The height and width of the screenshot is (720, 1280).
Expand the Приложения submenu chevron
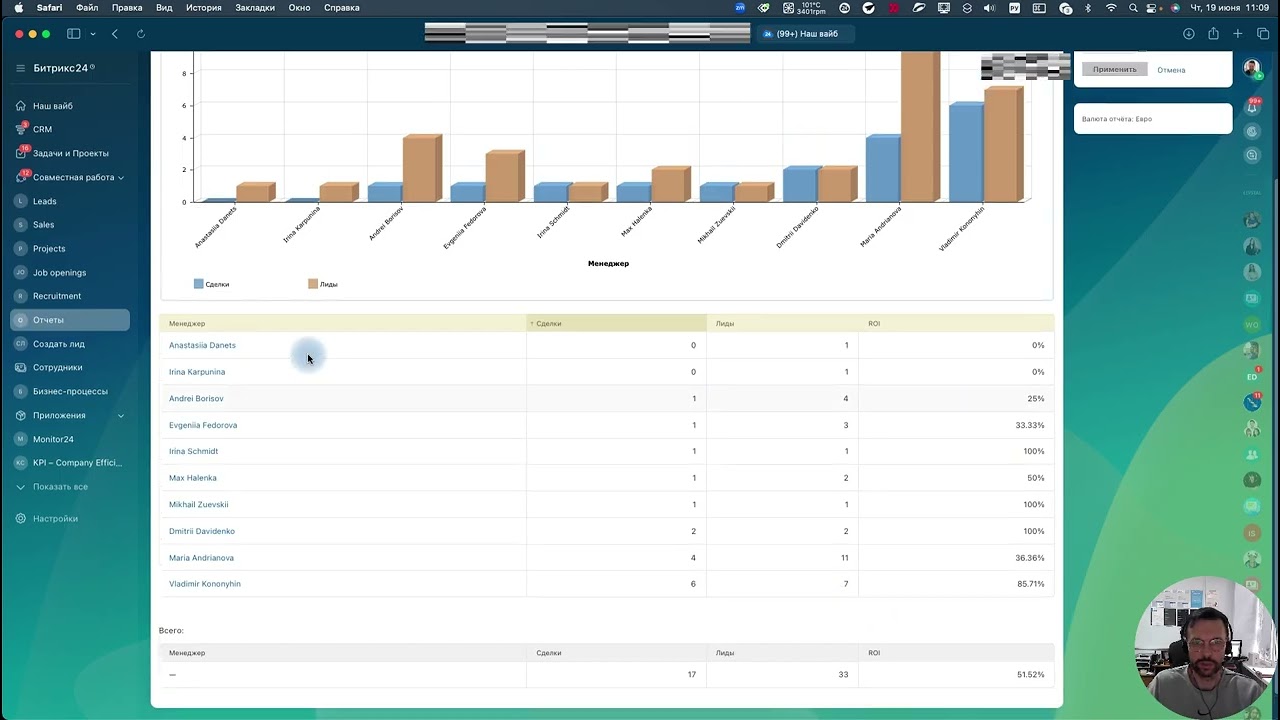coord(121,416)
